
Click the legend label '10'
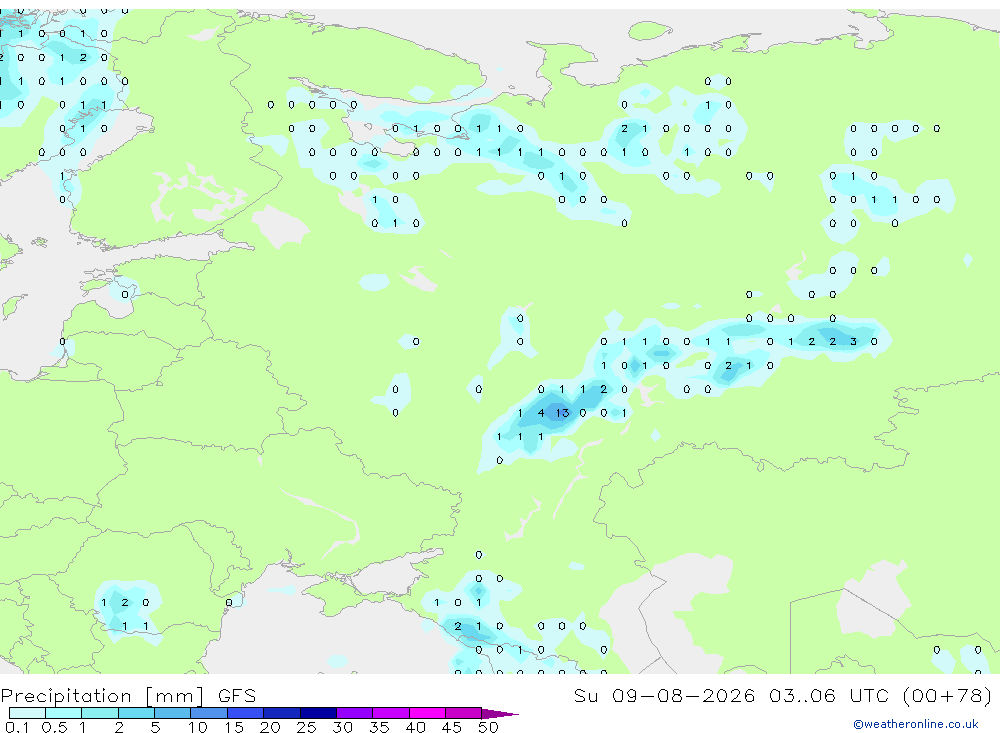pyautogui.click(x=198, y=727)
